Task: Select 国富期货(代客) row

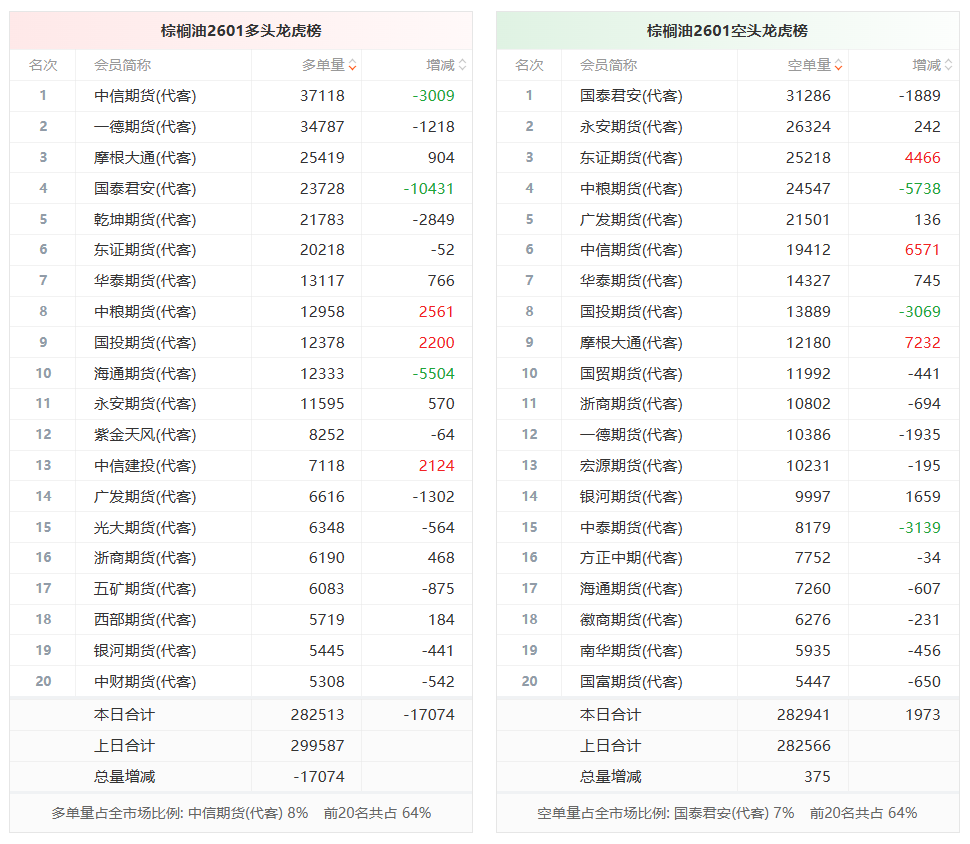Action: [x=728, y=682]
